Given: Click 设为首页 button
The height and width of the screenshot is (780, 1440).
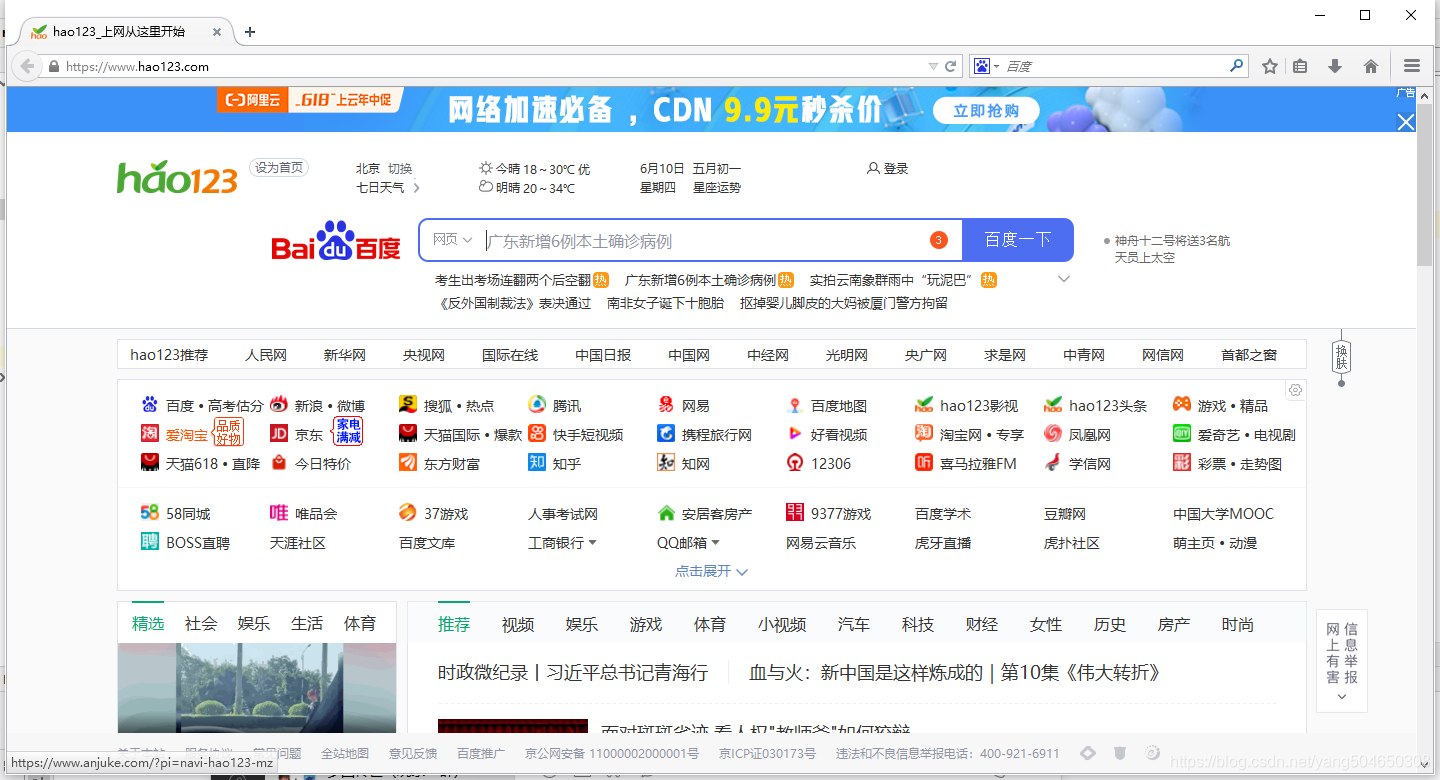Looking at the screenshot, I should pos(279,168).
